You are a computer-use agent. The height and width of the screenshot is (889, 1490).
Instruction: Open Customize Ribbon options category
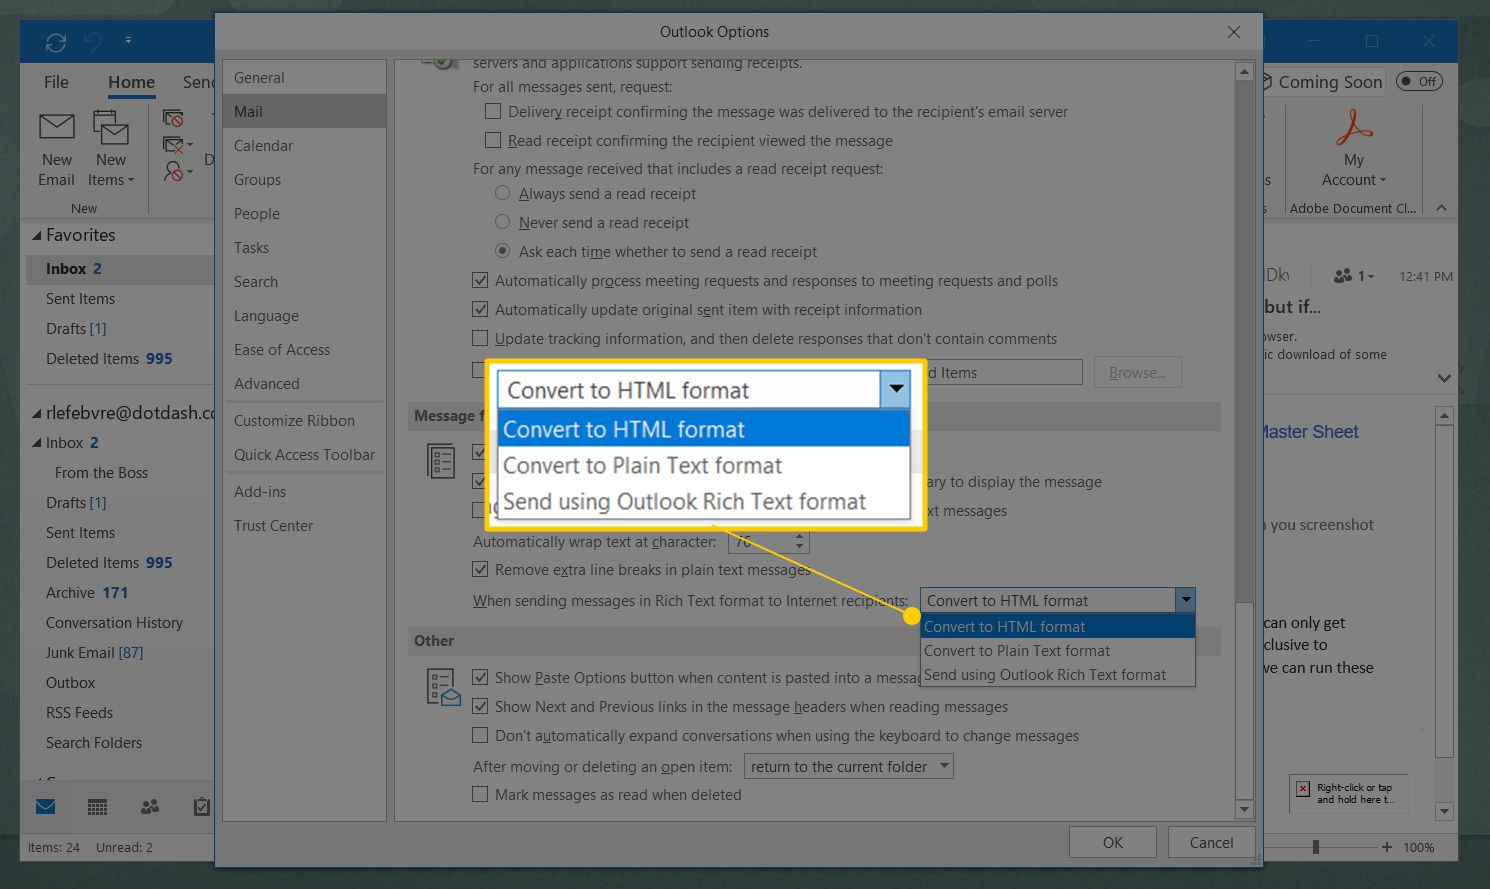pyautogui.click(x=304, y=420)
